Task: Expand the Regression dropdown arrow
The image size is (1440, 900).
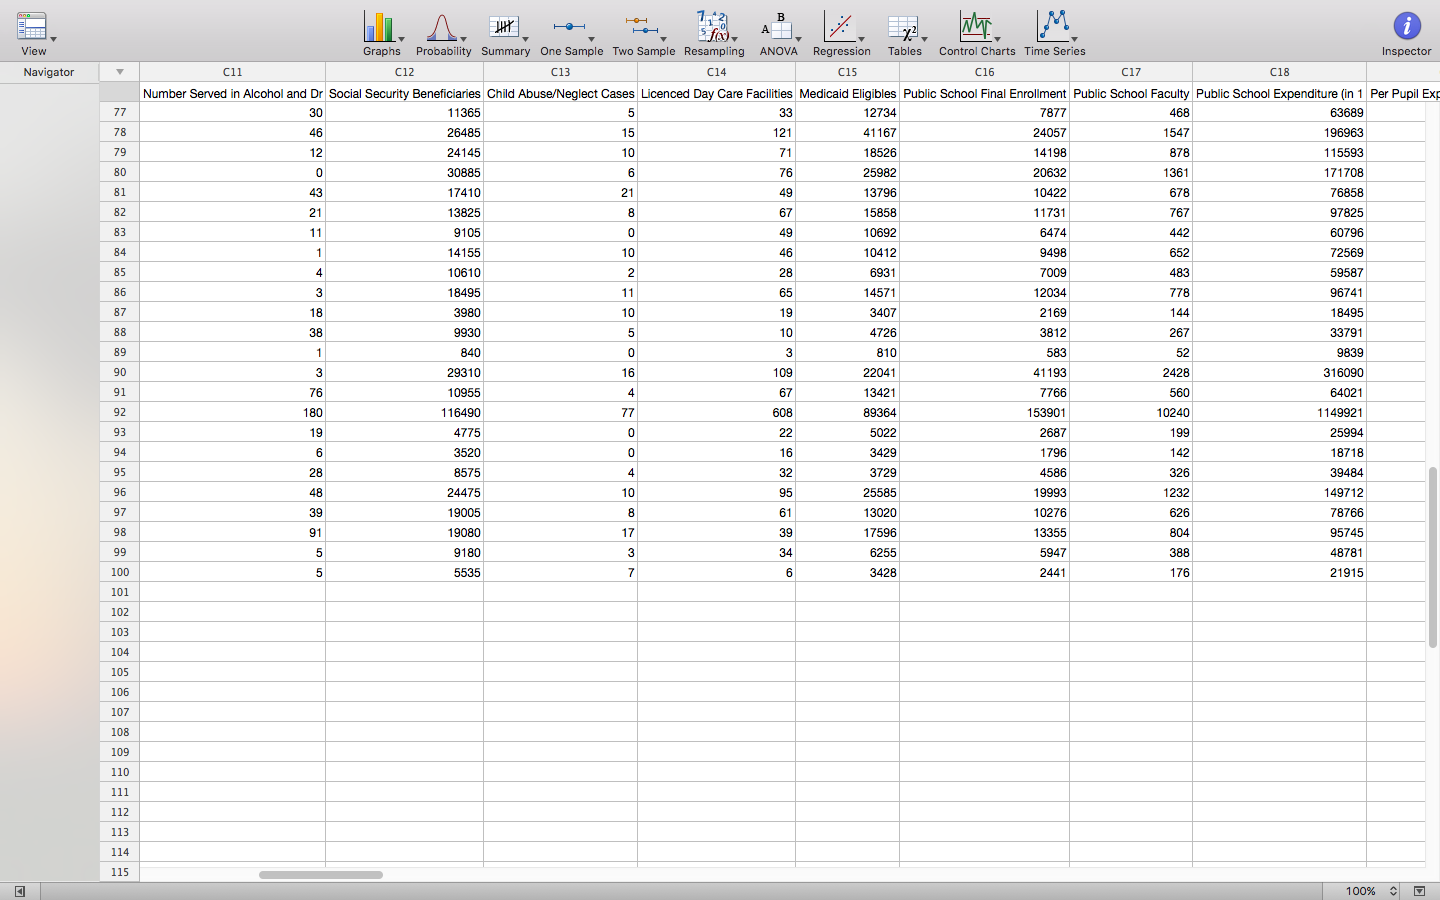Action: (x=862, y=40)
